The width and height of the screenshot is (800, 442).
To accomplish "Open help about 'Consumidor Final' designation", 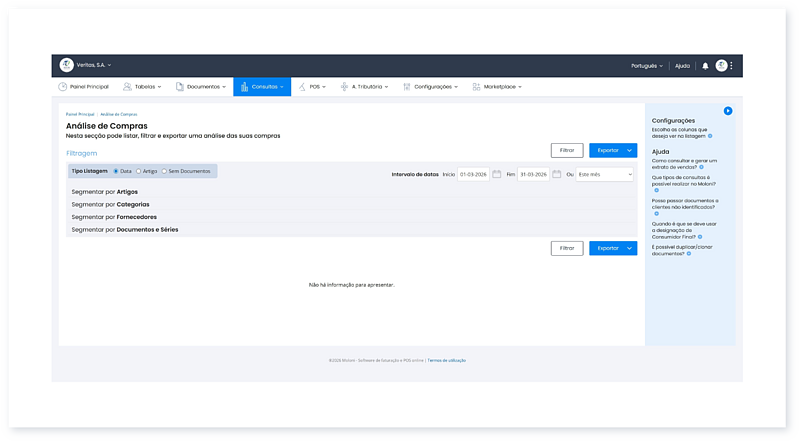I will pos(684,230).
